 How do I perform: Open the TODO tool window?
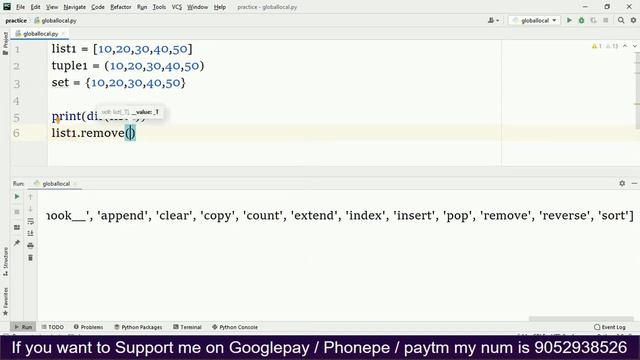point(53,327)
